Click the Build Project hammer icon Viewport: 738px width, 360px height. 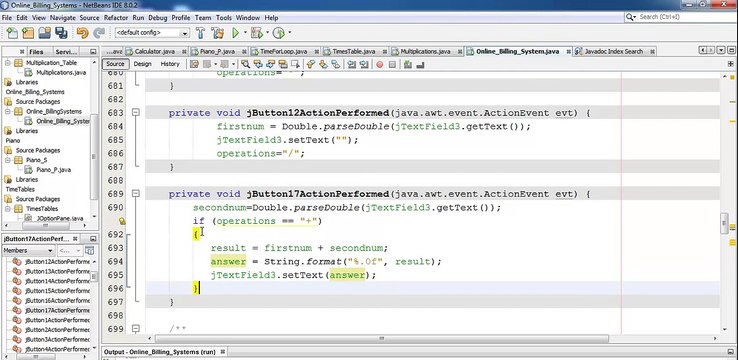tap(200, 33)
